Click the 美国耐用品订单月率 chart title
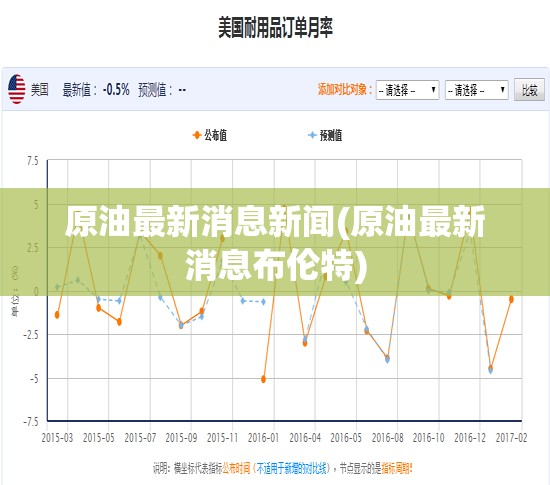This screenshot has height=485, width=550. pos(275,27)
